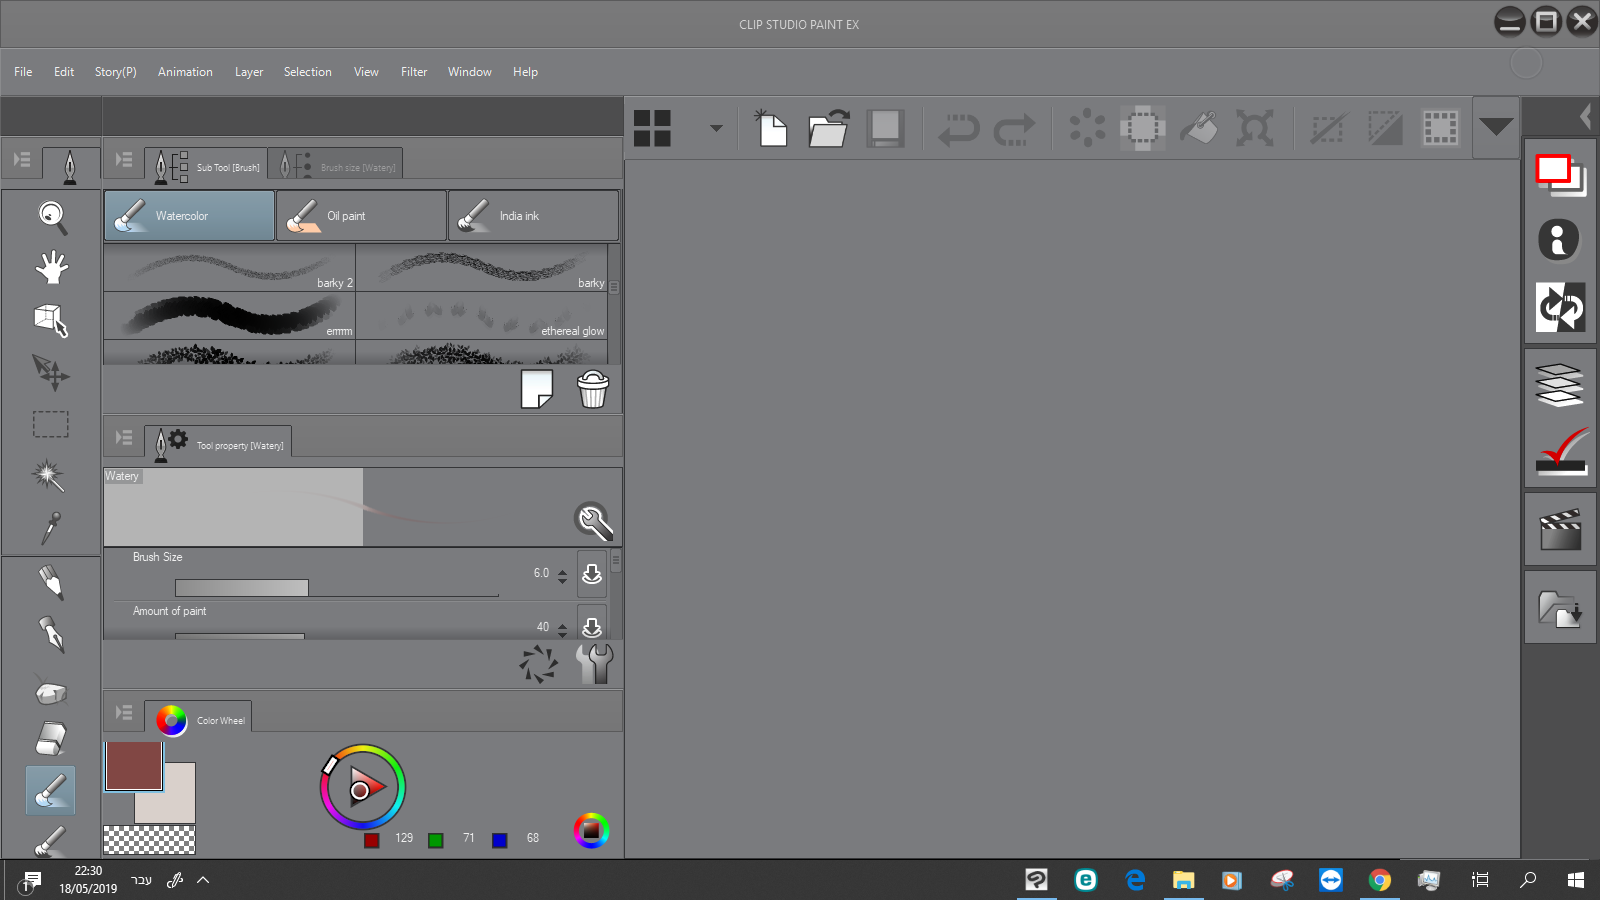Image resolution: width=1600 pixels, height=900 pixels.
Task: Open the Filter menu
Action: pos(414,72)
